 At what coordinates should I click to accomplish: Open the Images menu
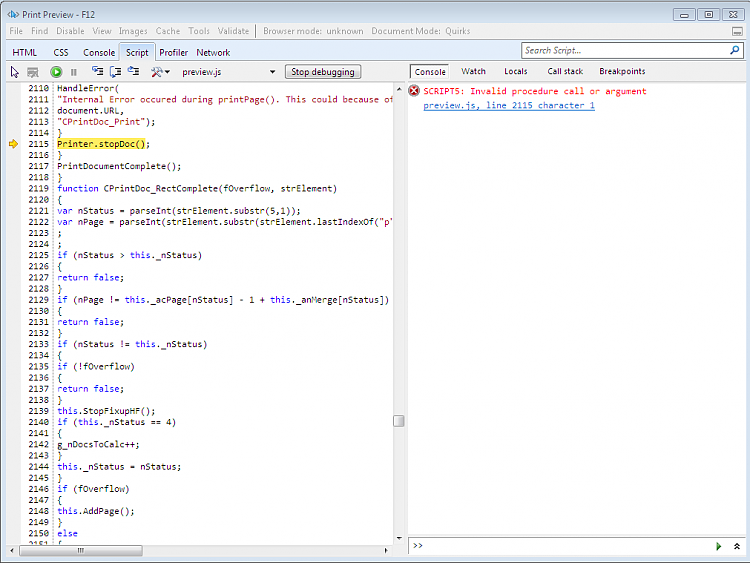click(133, 31)
